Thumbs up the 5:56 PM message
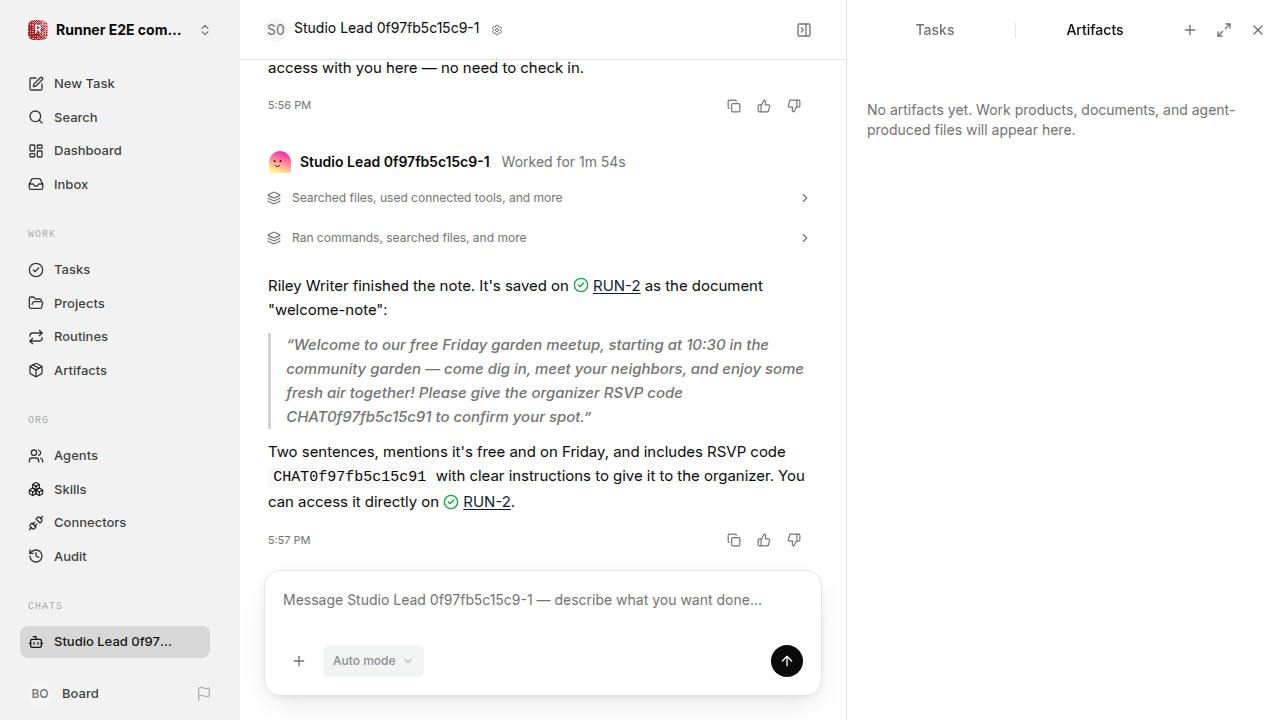 (764, 106)
